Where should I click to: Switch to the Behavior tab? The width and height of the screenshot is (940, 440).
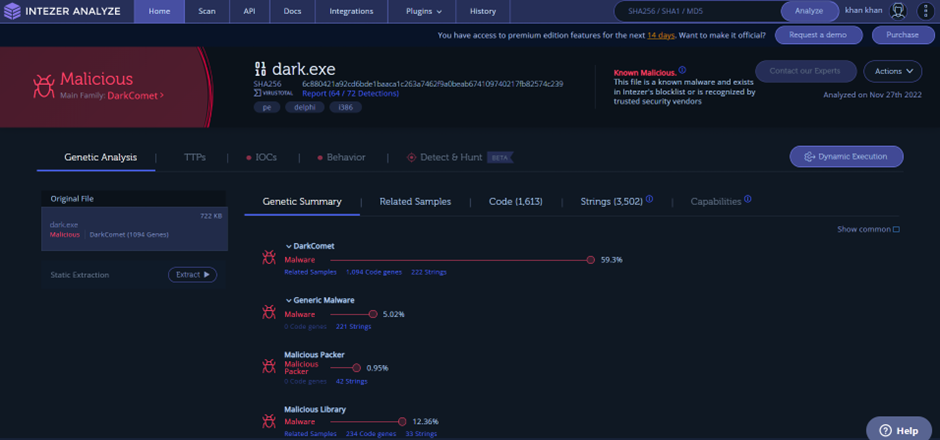click(341, 158)
